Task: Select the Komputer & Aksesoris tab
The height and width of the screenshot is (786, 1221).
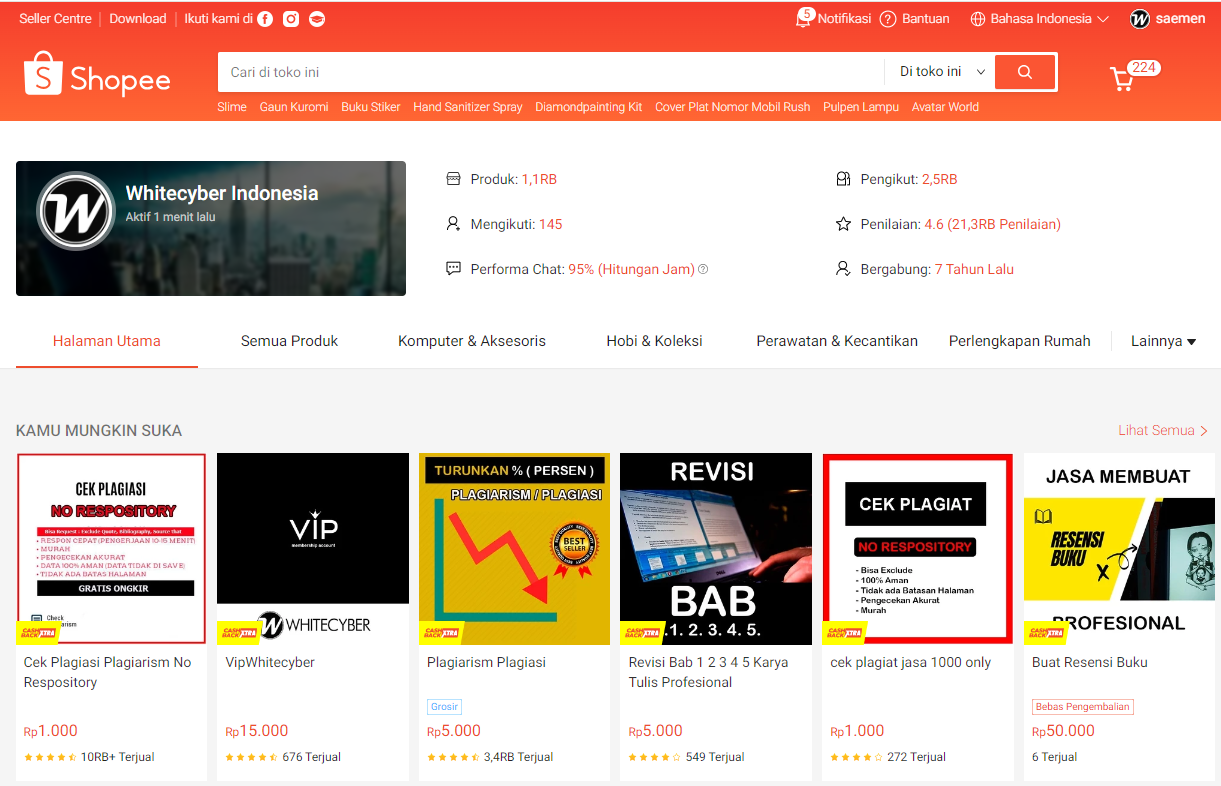Action: tap(472, 341)
